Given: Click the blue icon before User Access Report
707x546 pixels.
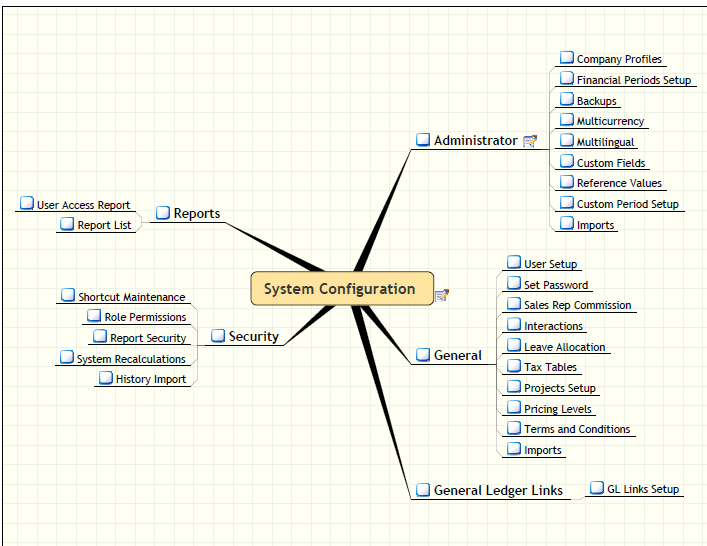Looking at the screenshot, I should [27, 204].
